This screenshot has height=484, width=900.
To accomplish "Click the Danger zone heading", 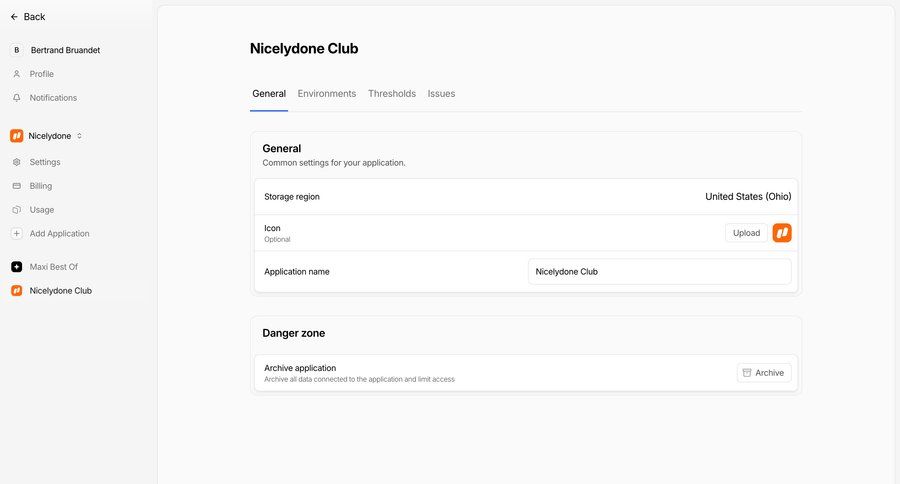I will [294, 333].
